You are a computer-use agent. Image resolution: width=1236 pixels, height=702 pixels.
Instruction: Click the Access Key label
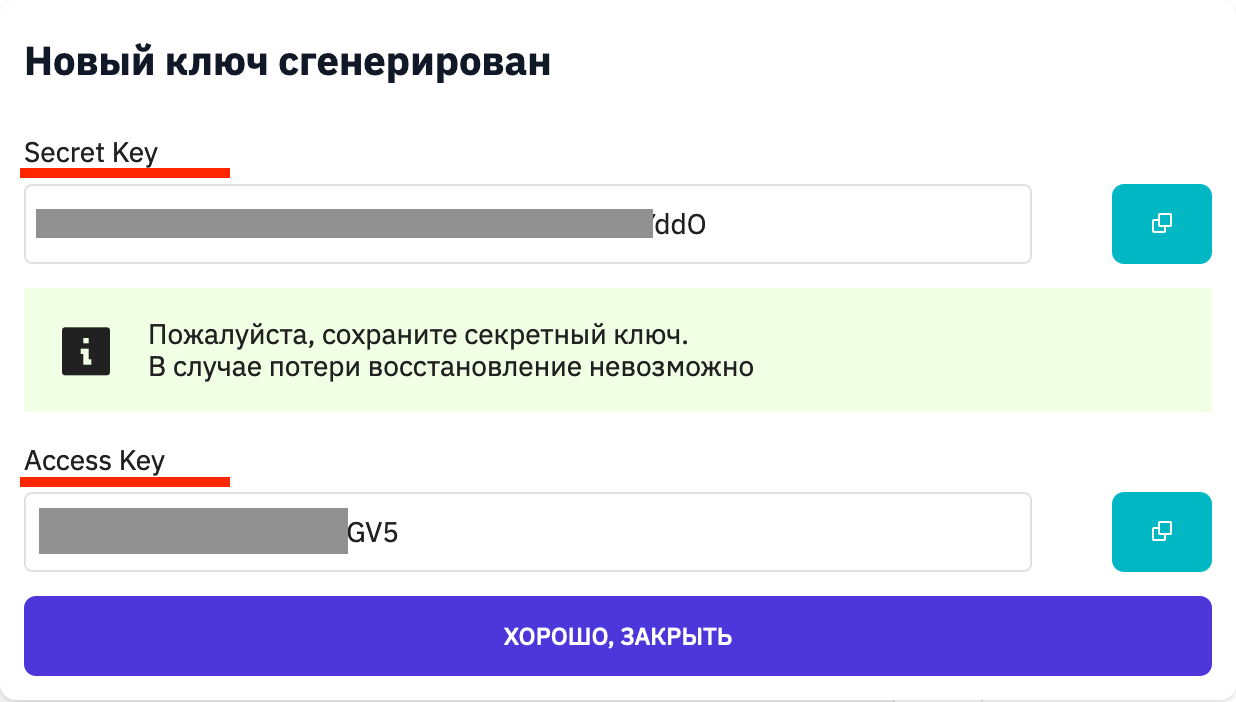[95, 461]
